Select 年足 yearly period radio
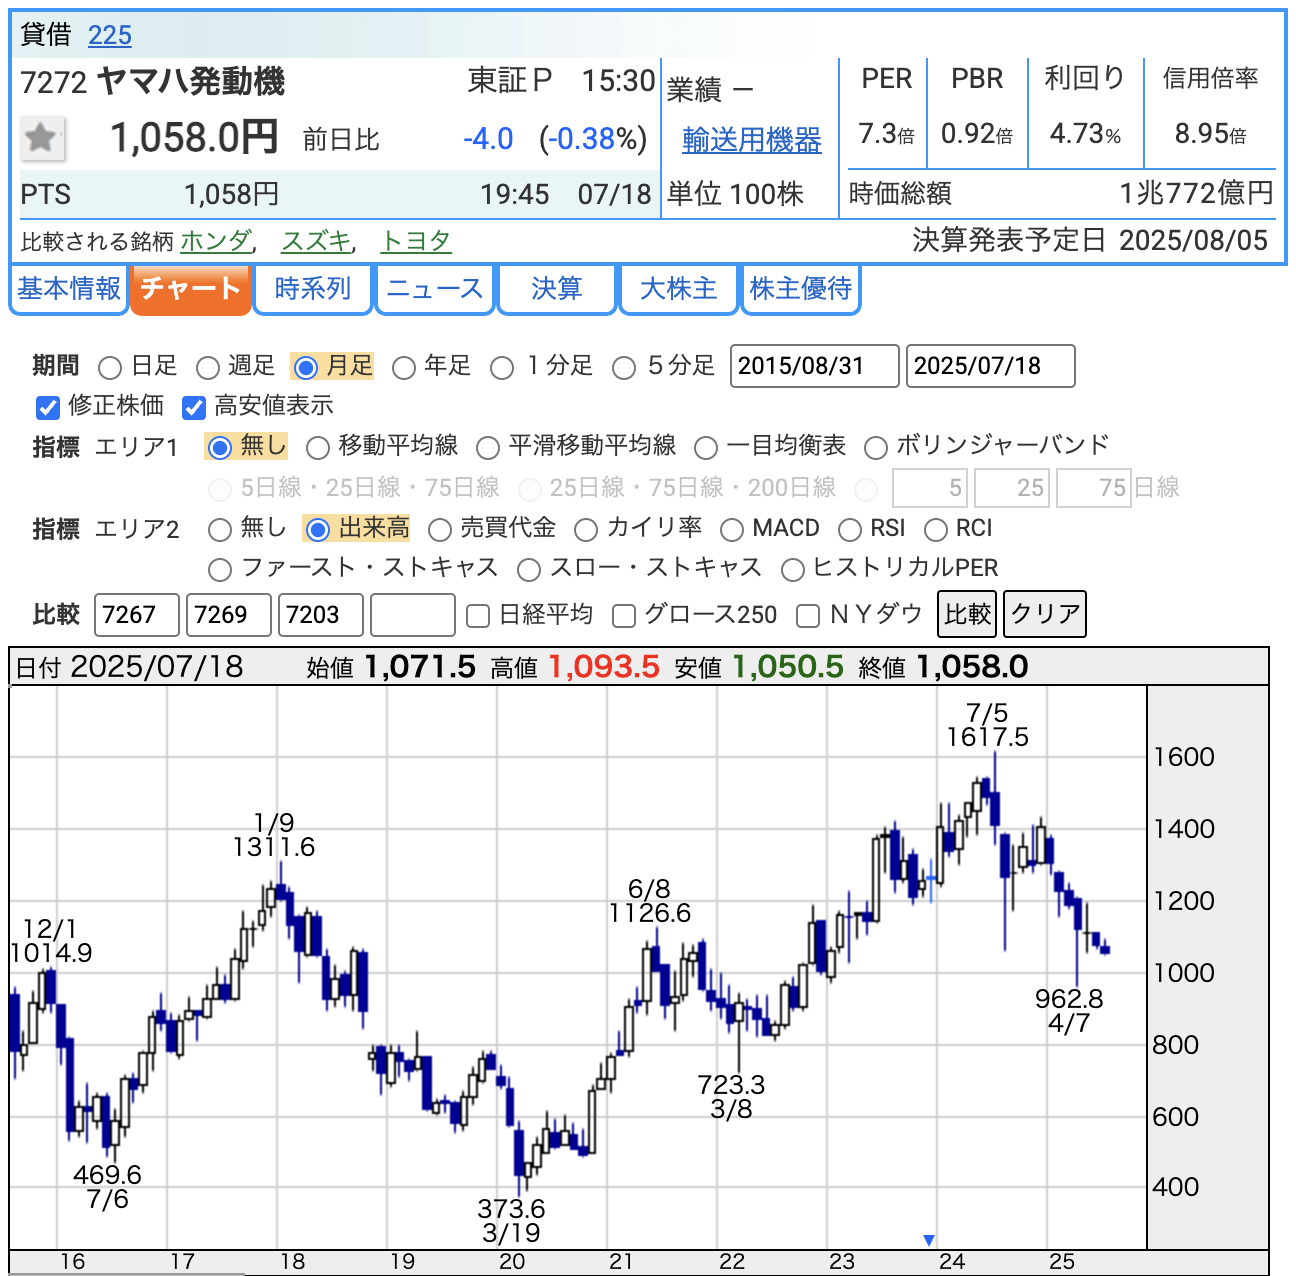This screenshot has height=1276, width=1296. click(x=404, y=368)
